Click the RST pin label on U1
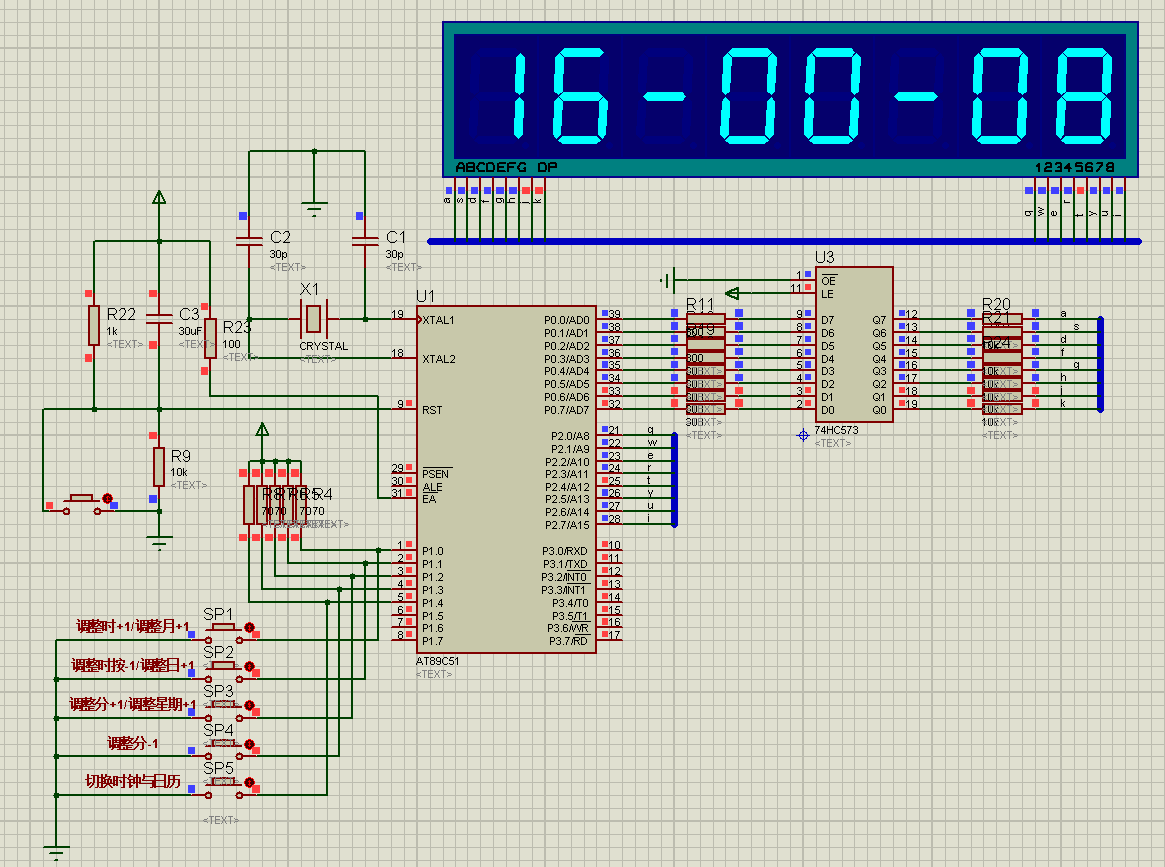 coord(432,410)
